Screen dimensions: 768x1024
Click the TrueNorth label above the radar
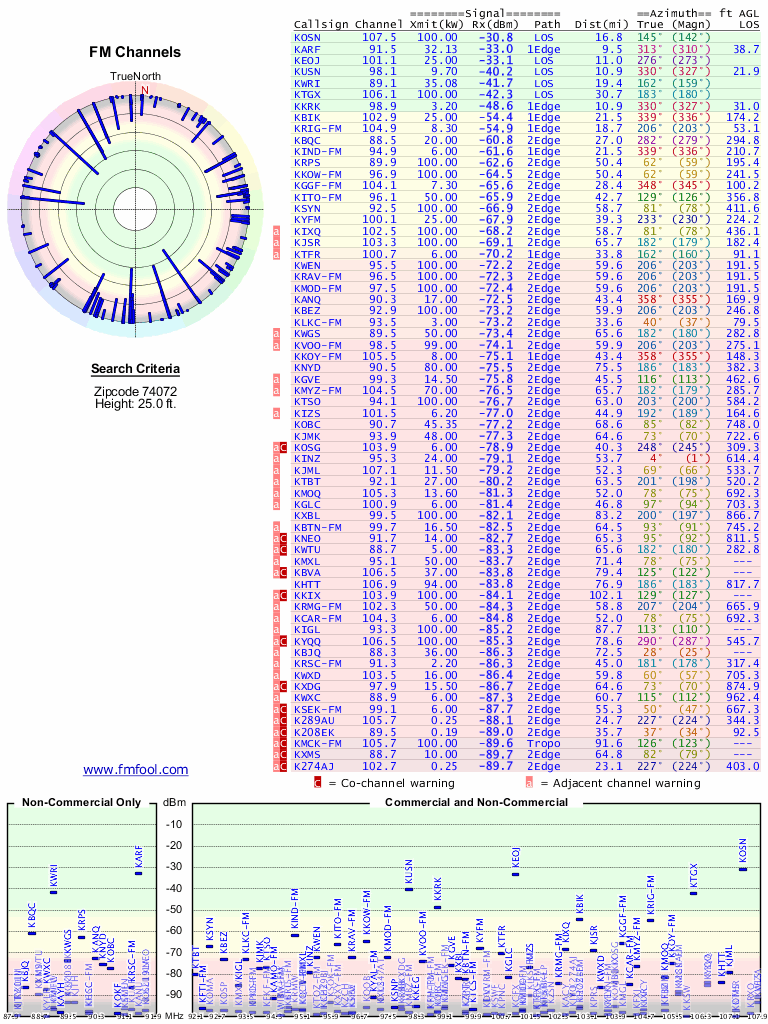click(135, 76)
